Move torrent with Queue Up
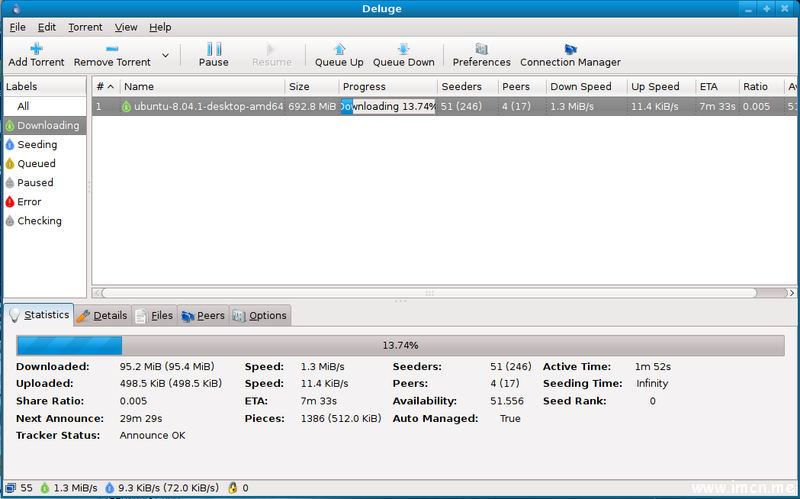The height and width of the screenshot is (499, 800). tap(339, 55)
